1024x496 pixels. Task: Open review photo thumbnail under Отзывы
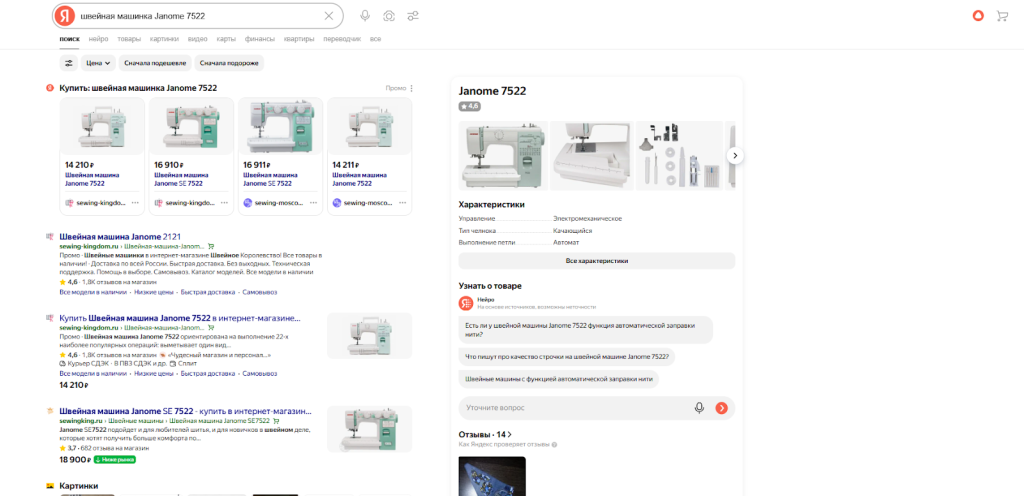pos(492,476)
